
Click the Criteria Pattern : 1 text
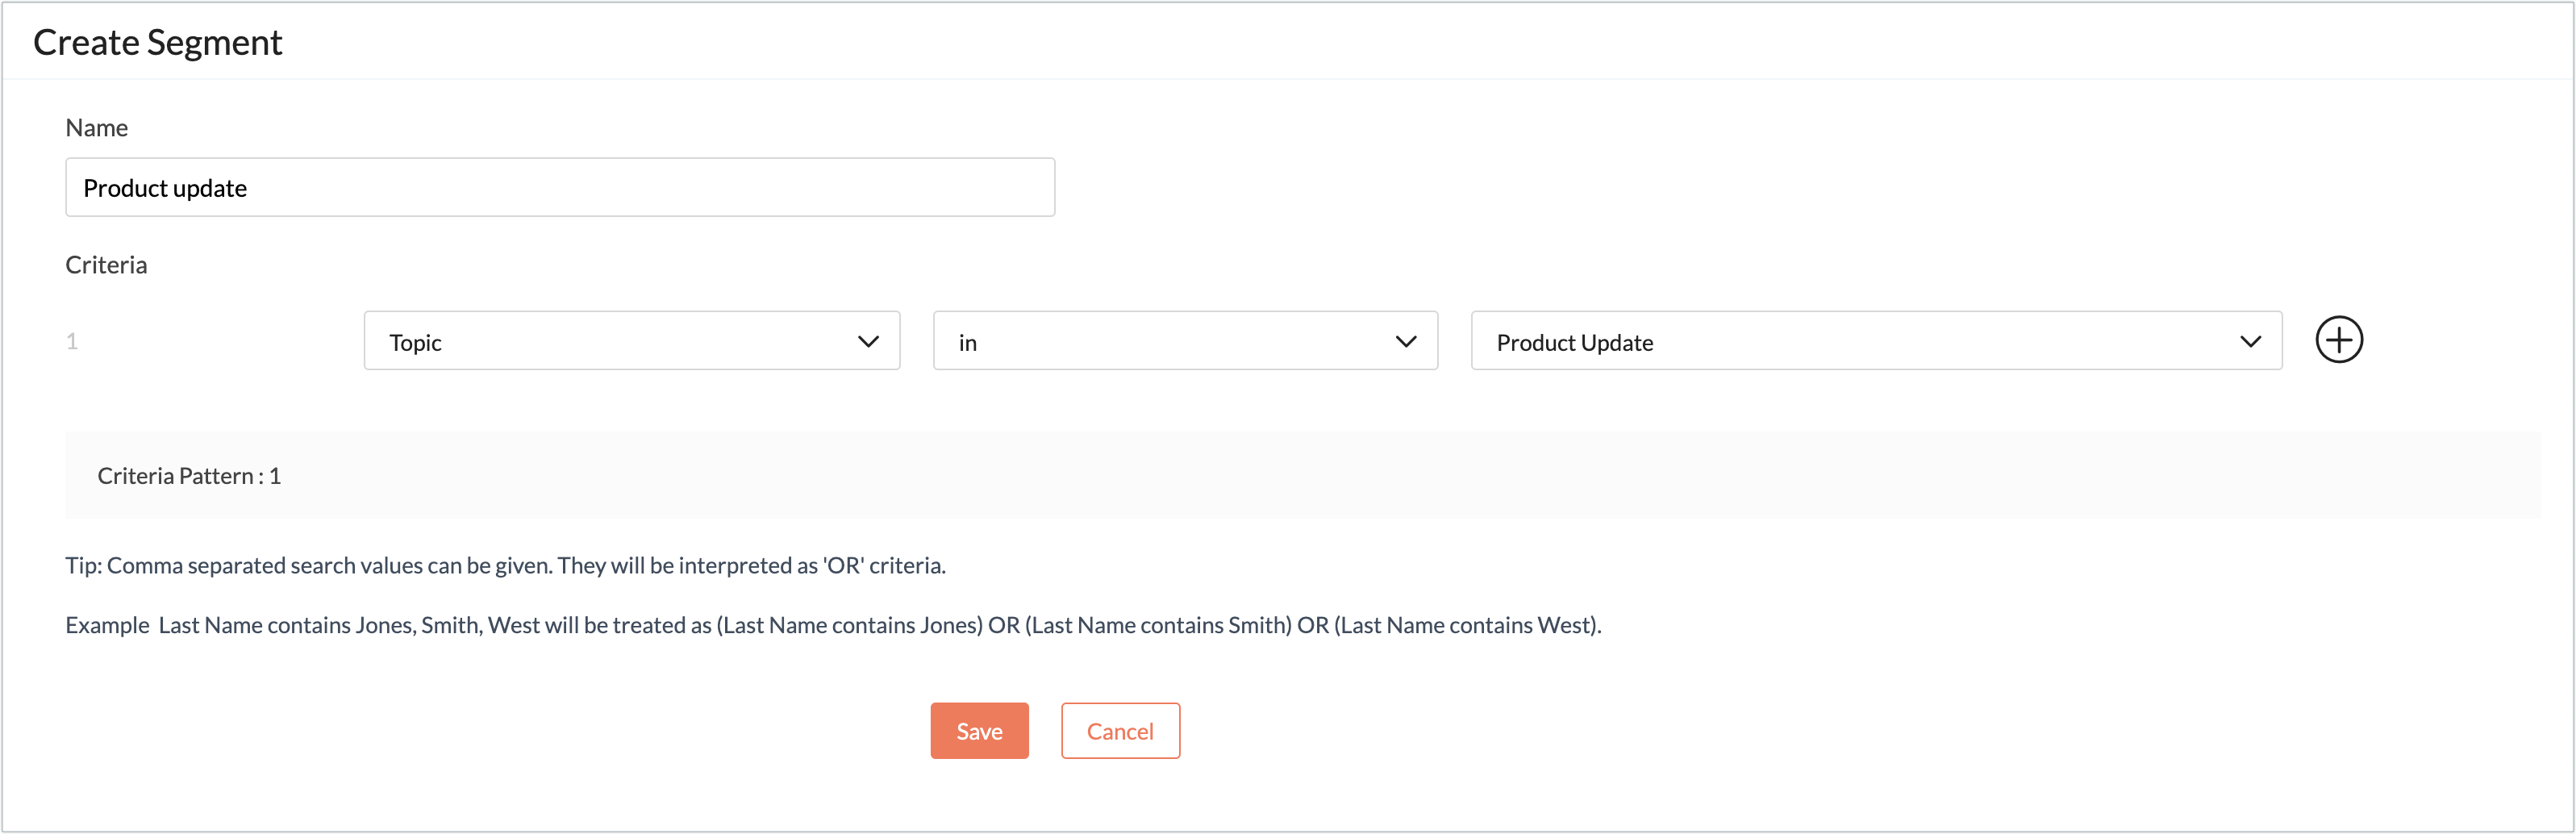click(x=189, y=476)
